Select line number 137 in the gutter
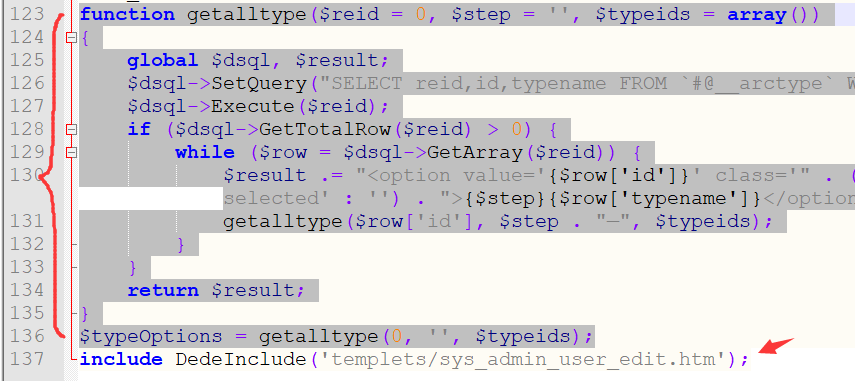This screenshot has height=381, width=855. (27, 359)
